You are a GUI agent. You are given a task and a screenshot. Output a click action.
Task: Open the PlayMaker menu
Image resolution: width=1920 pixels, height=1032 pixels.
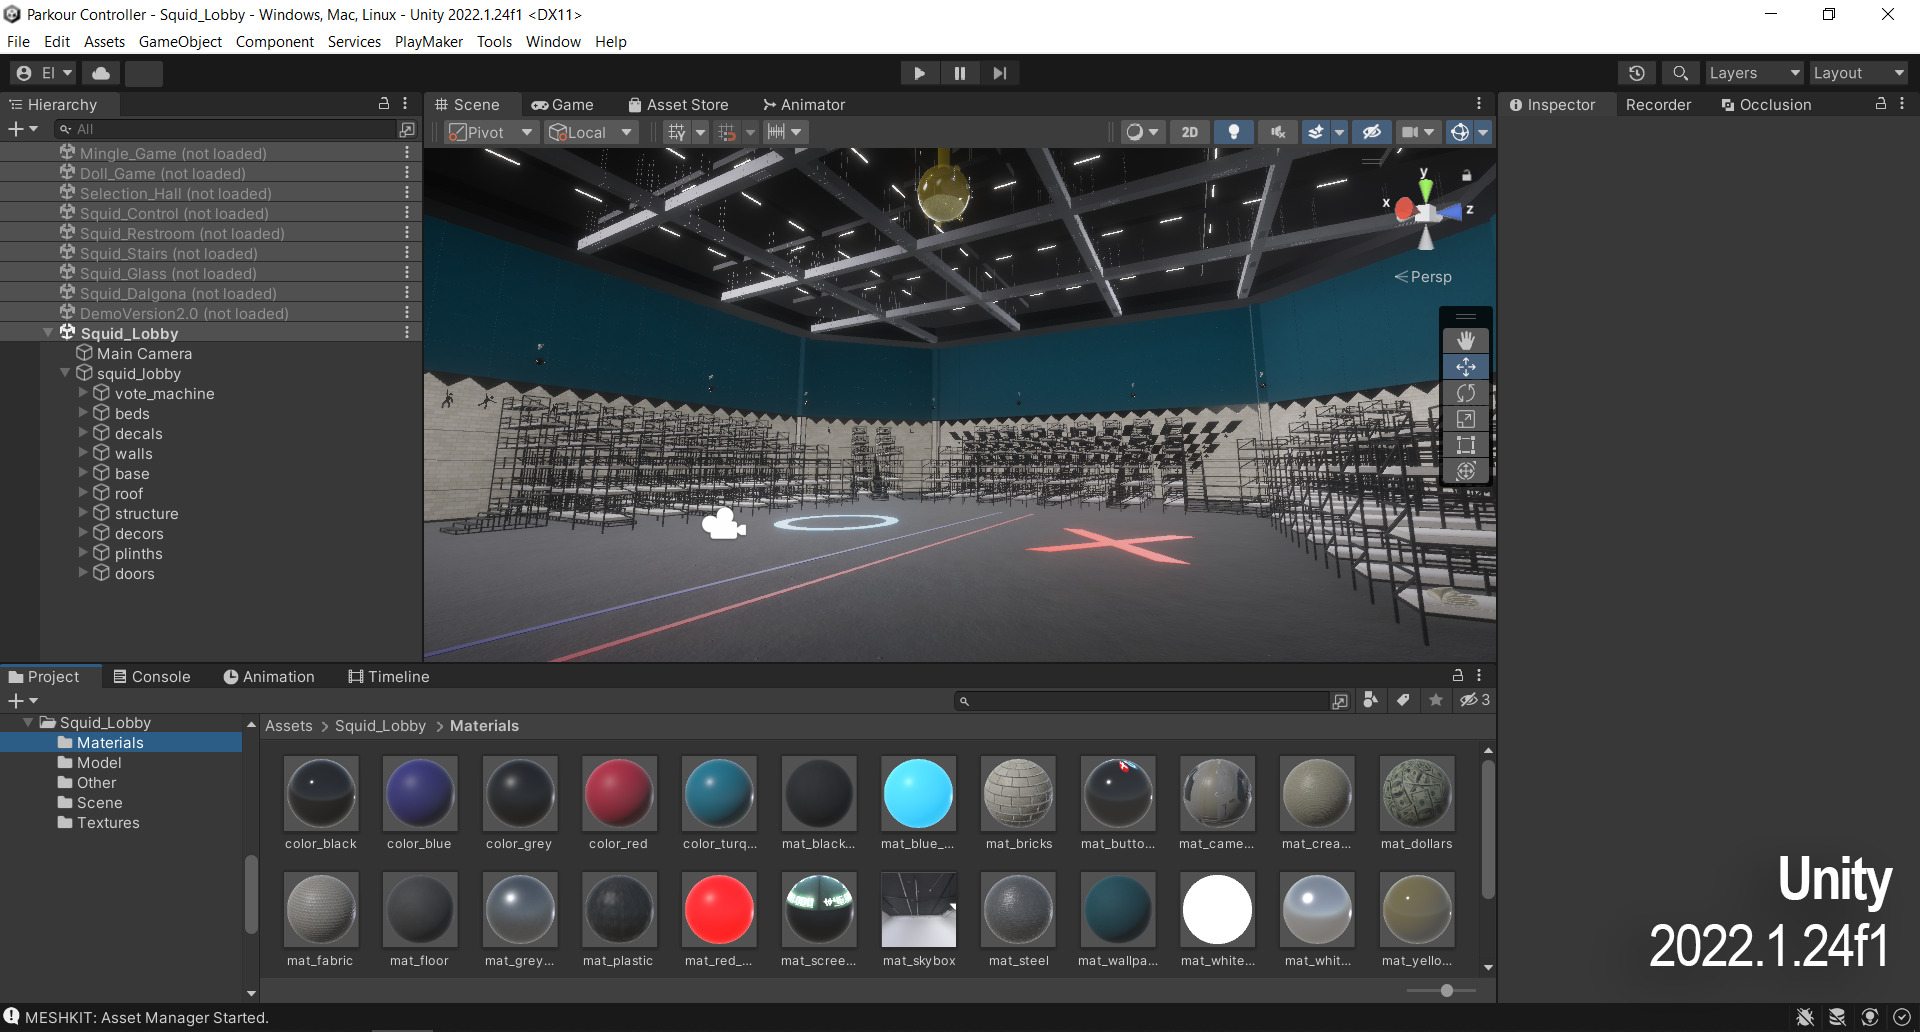click(x=428, y=42)
